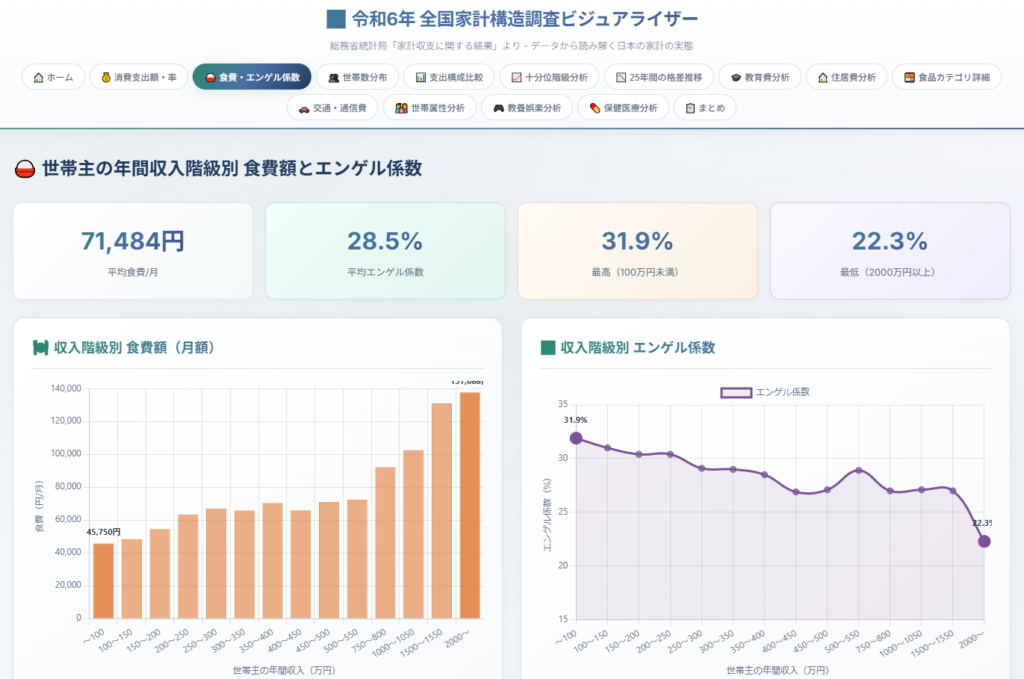Click the 31.9% data point on line chart
The image size is (1024, 679).
[576, 438]
